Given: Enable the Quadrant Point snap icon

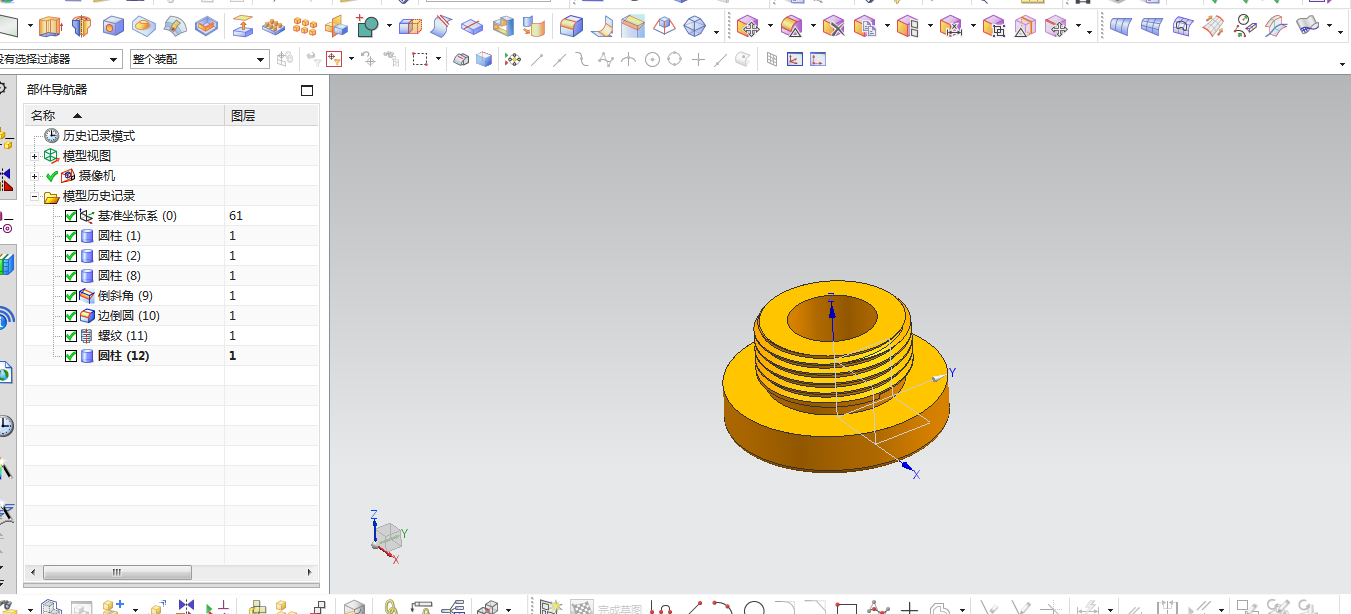Looking at the screenshot, I should tap(674, 60).
